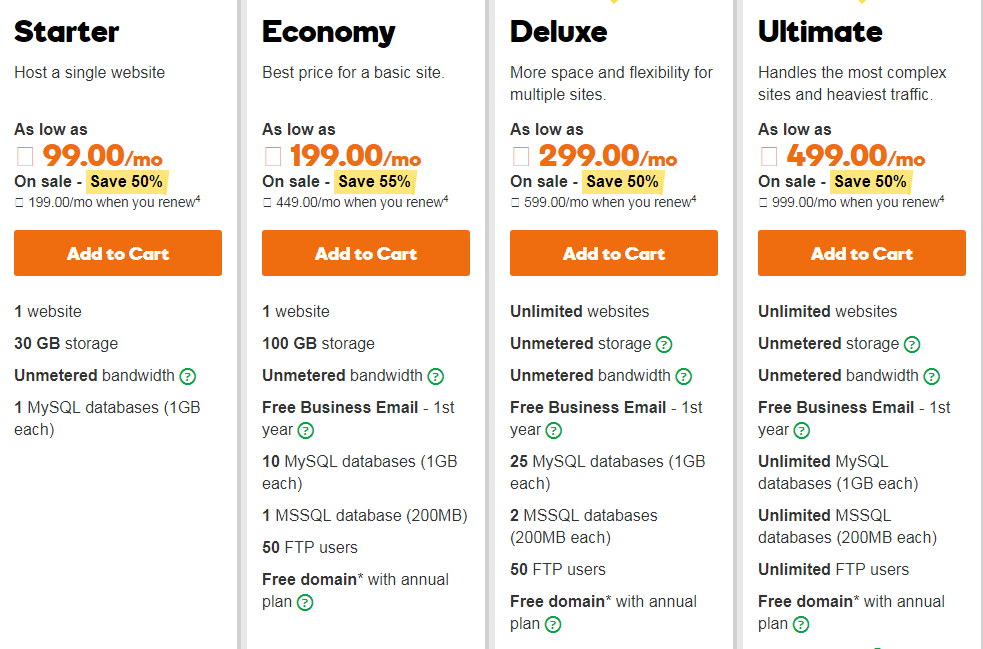Click the Deluxe Save 50% sale badge
This screenshot has height=649, width=983.
click(x=622, y=181)
